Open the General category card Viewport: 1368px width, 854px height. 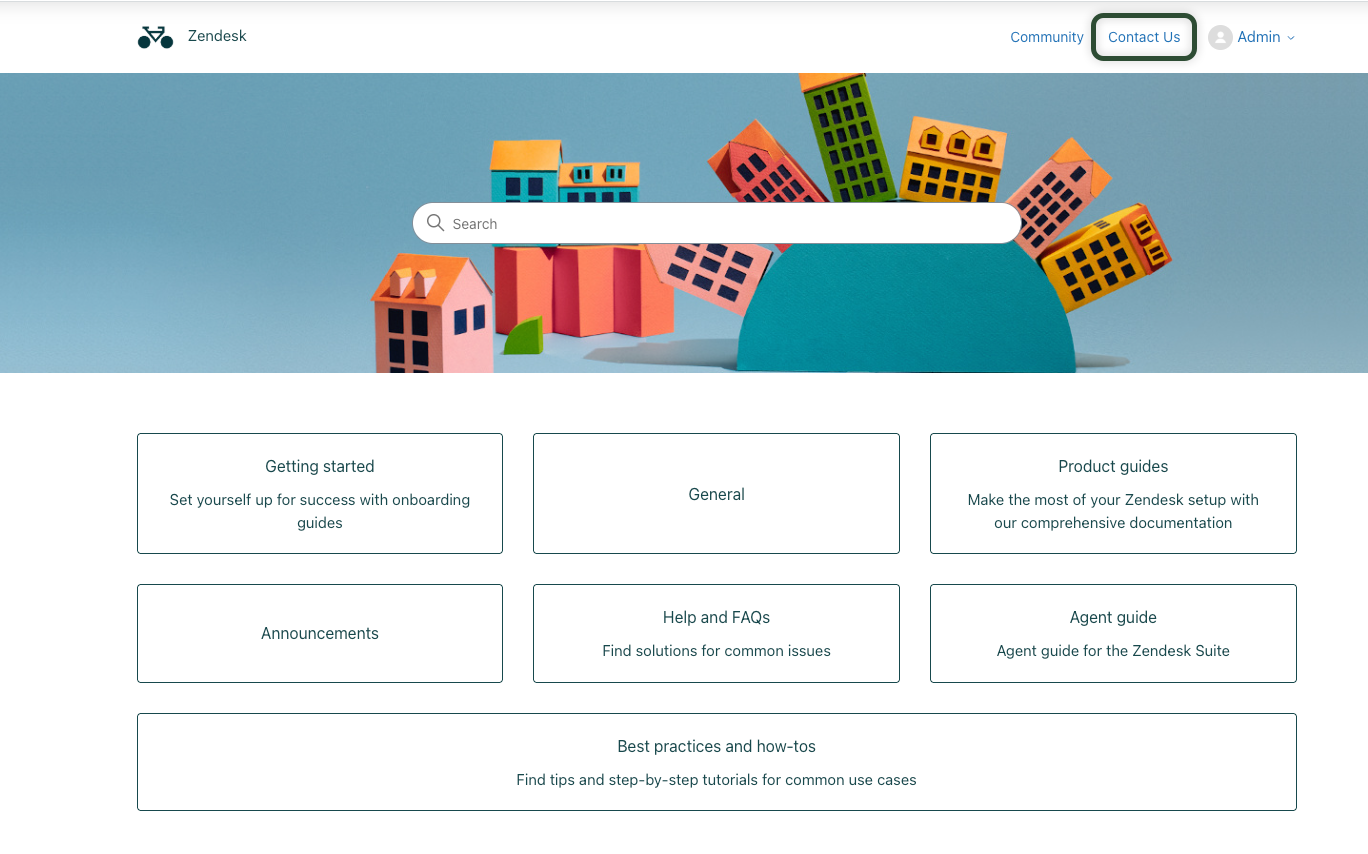pos(716,494)
